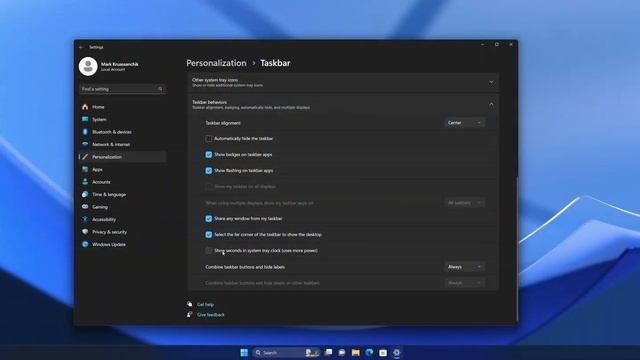
Task: Open Combine buttons on other taskbars dropdown
Action: point(464,283)
